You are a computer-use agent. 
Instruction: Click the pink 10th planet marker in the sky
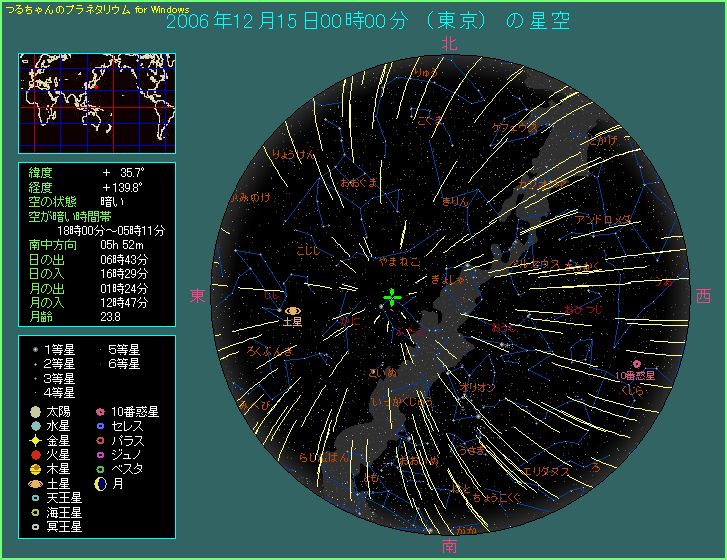pyautogui.click(x=636, y=364)
